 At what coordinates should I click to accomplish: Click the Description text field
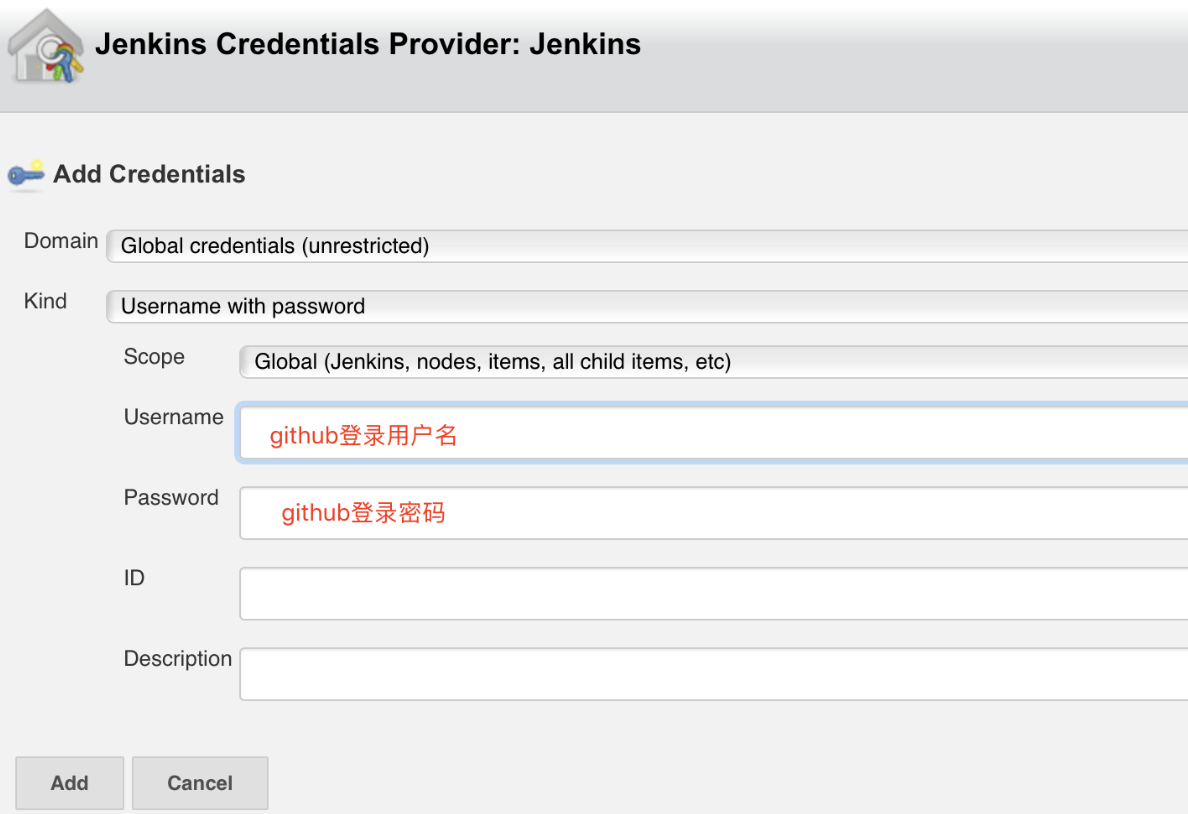coord(714,674)
